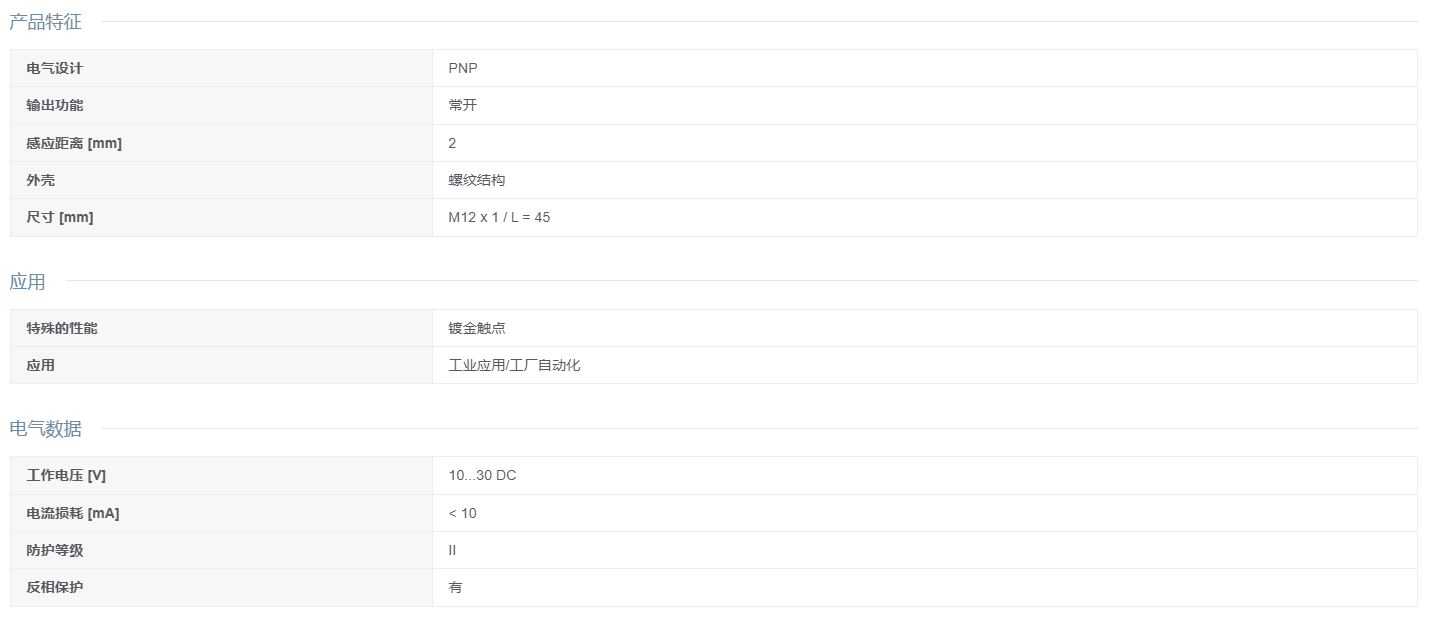Select the 尺寸 [mm] label
This screenshot has width=1432, height=618.
60,217
